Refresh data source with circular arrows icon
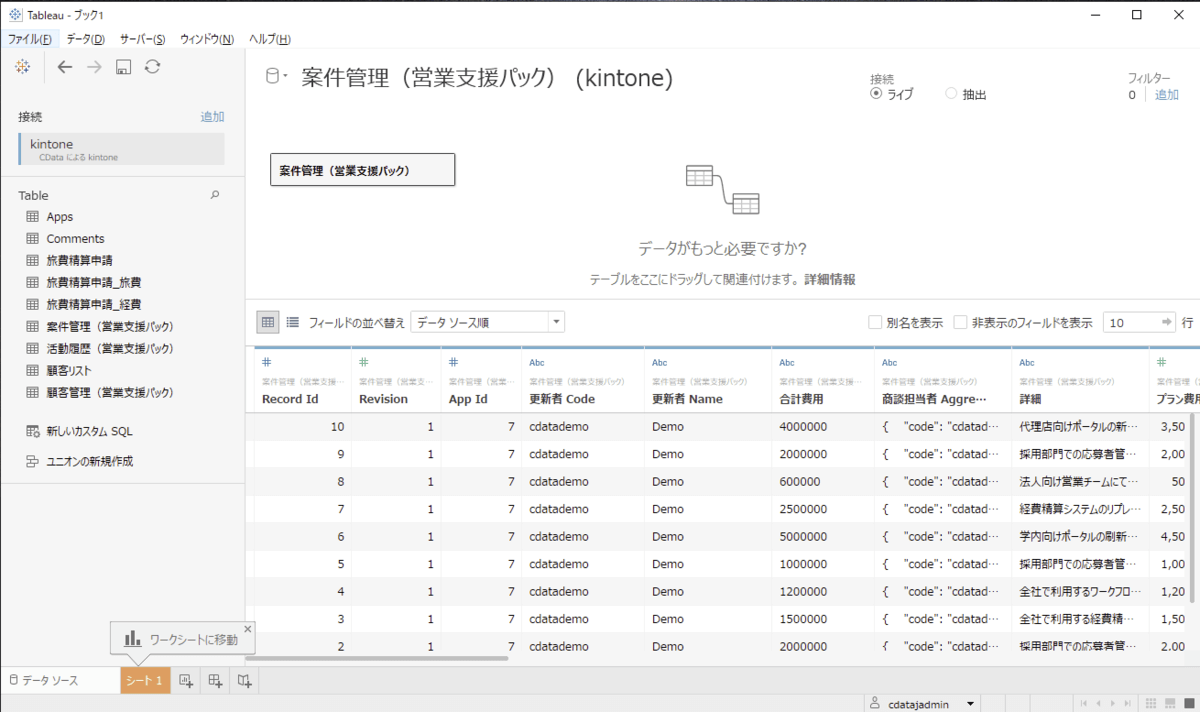 tap(152, 67)
